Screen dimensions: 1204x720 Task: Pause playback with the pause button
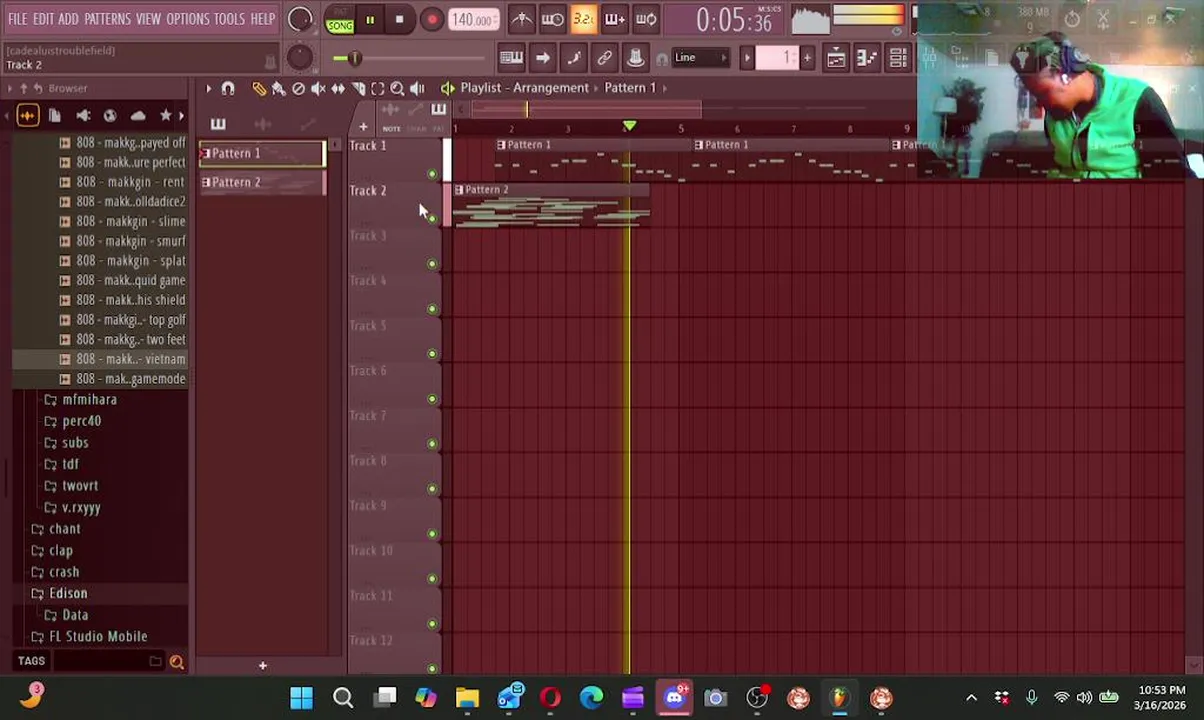370,20
